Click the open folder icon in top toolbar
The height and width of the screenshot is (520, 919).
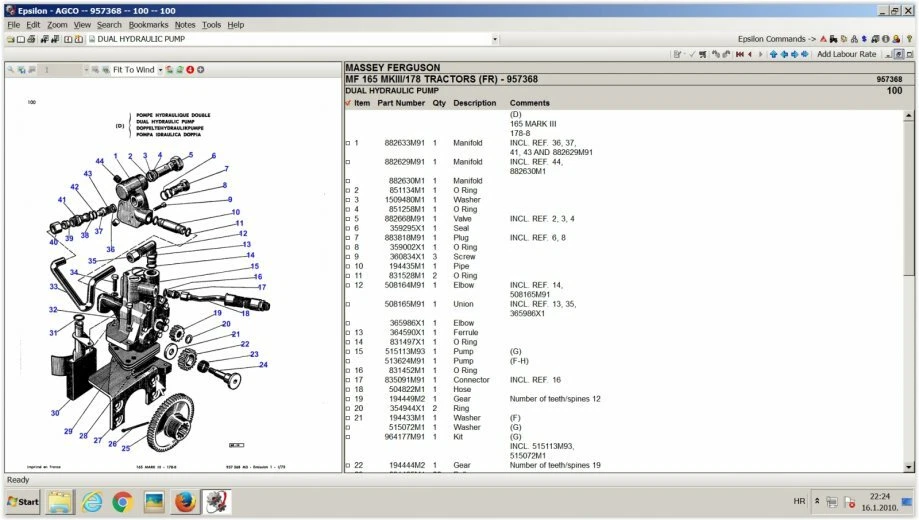pyautogui.click(x=11, y=39)
